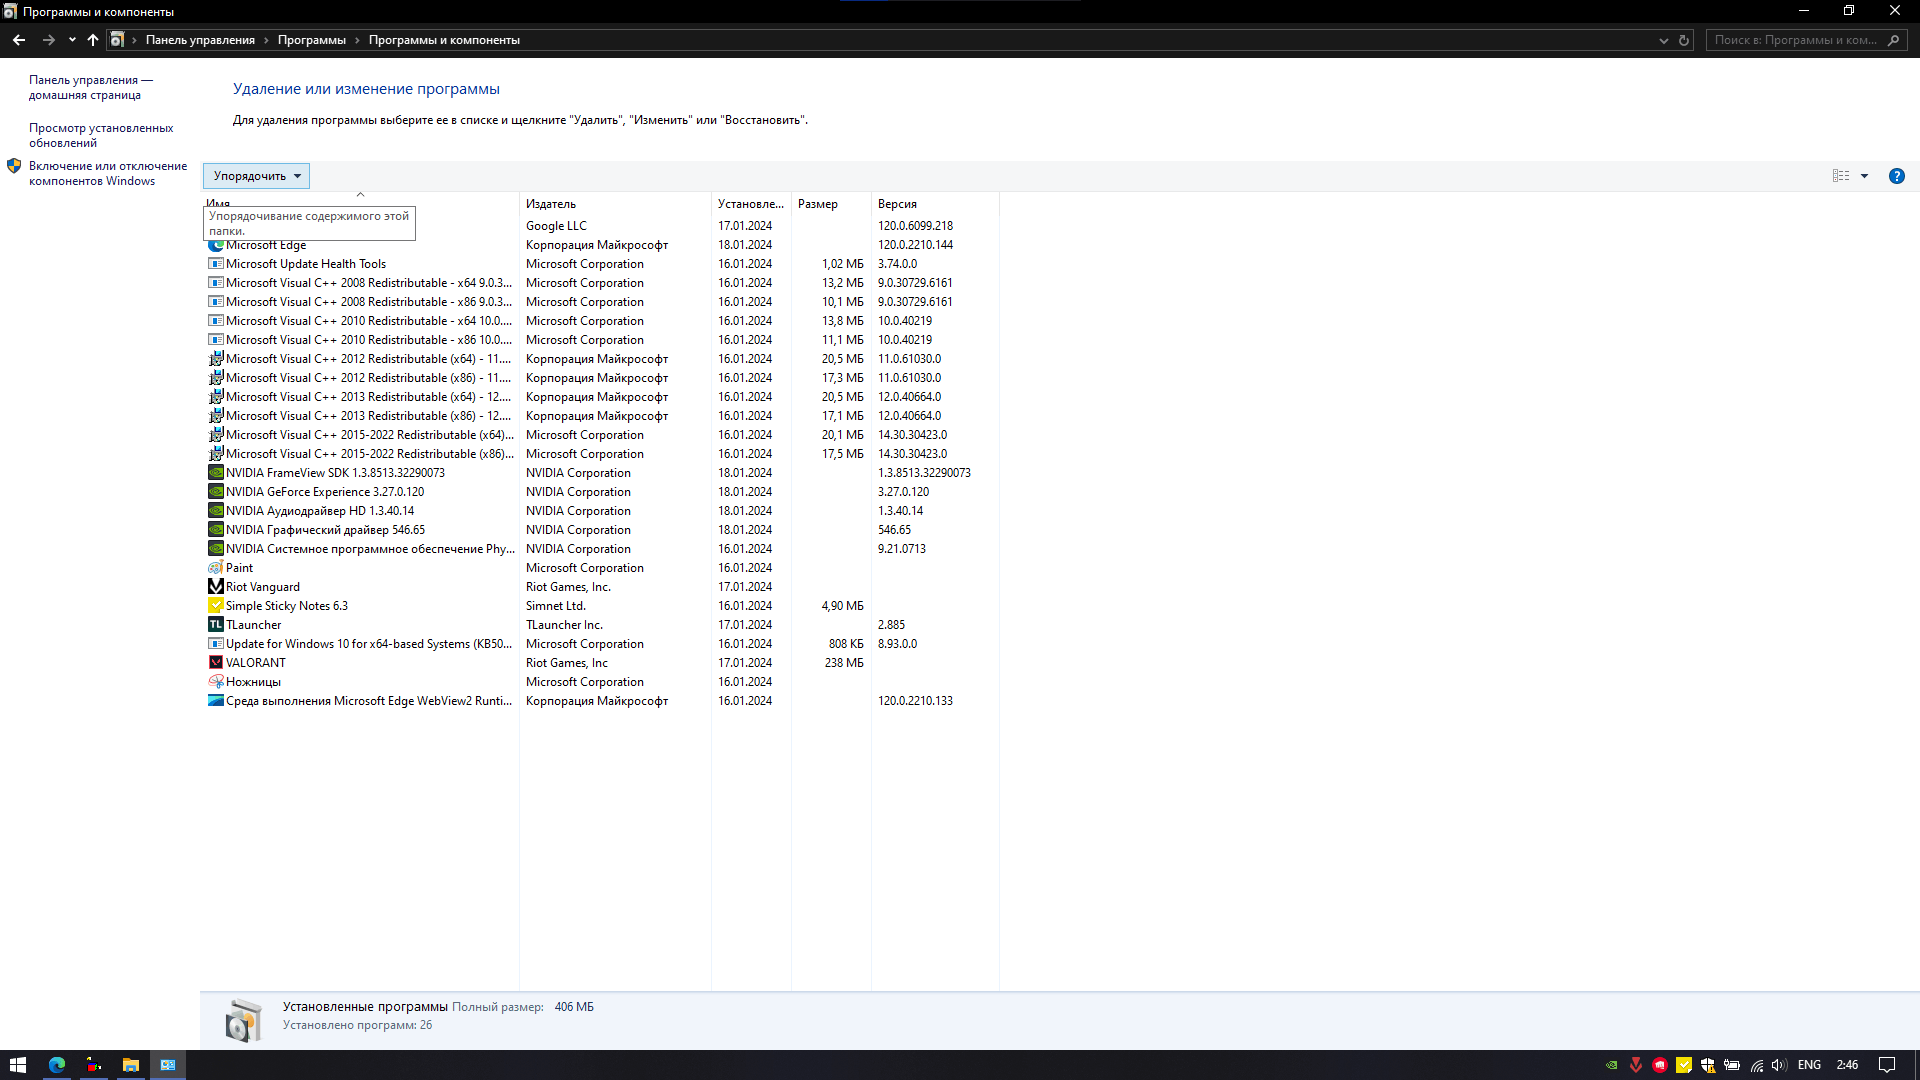Click the search programs input field
This screenshot has width=1920, height=1080.
click(x=1797, y=40)
